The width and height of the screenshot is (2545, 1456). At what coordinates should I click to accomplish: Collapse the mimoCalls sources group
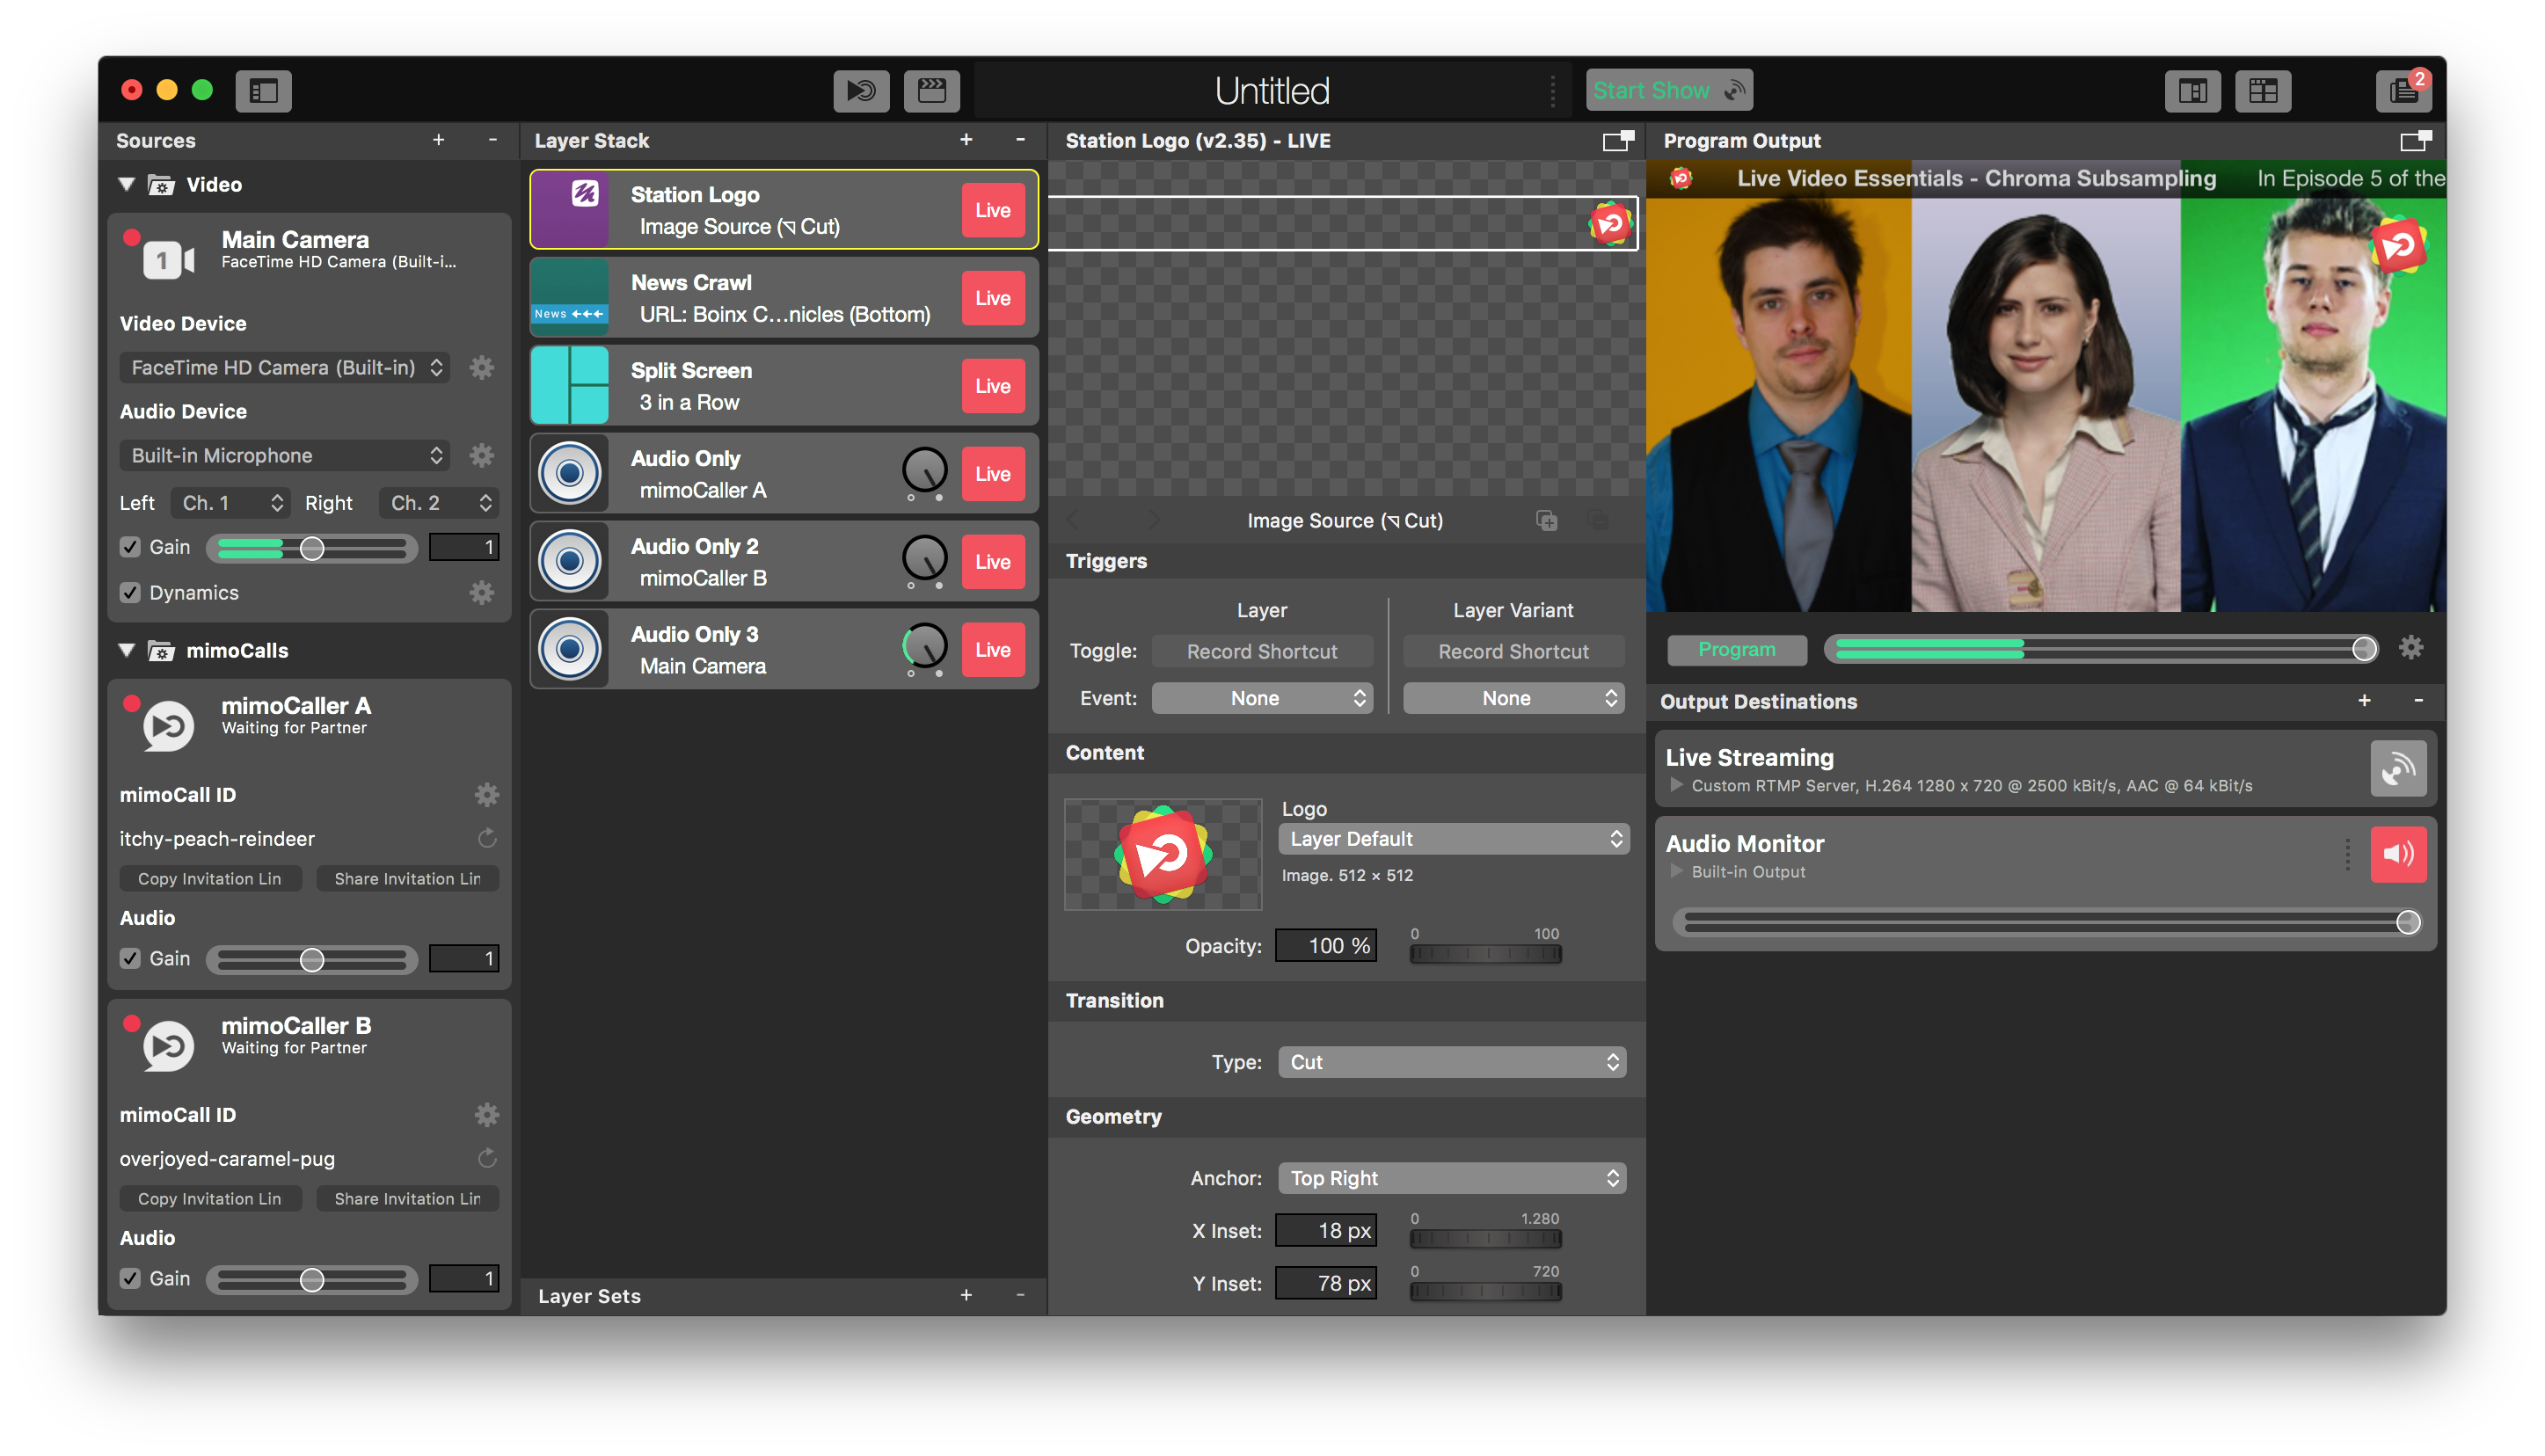(x=127, y=650)
